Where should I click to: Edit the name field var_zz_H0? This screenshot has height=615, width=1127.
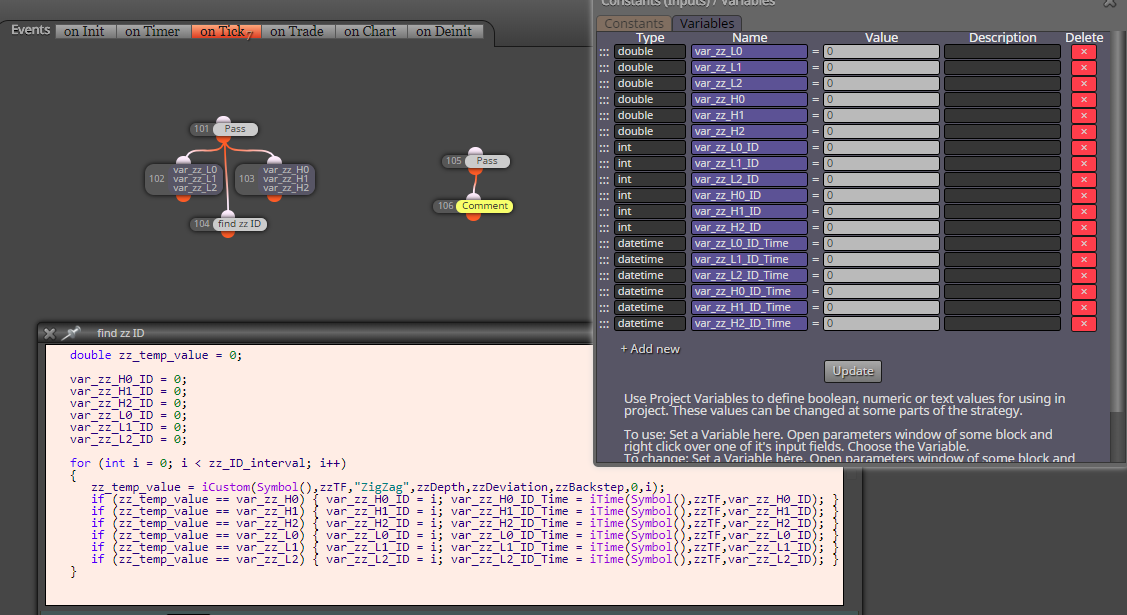pyautogui.click(x=749, y=99)
